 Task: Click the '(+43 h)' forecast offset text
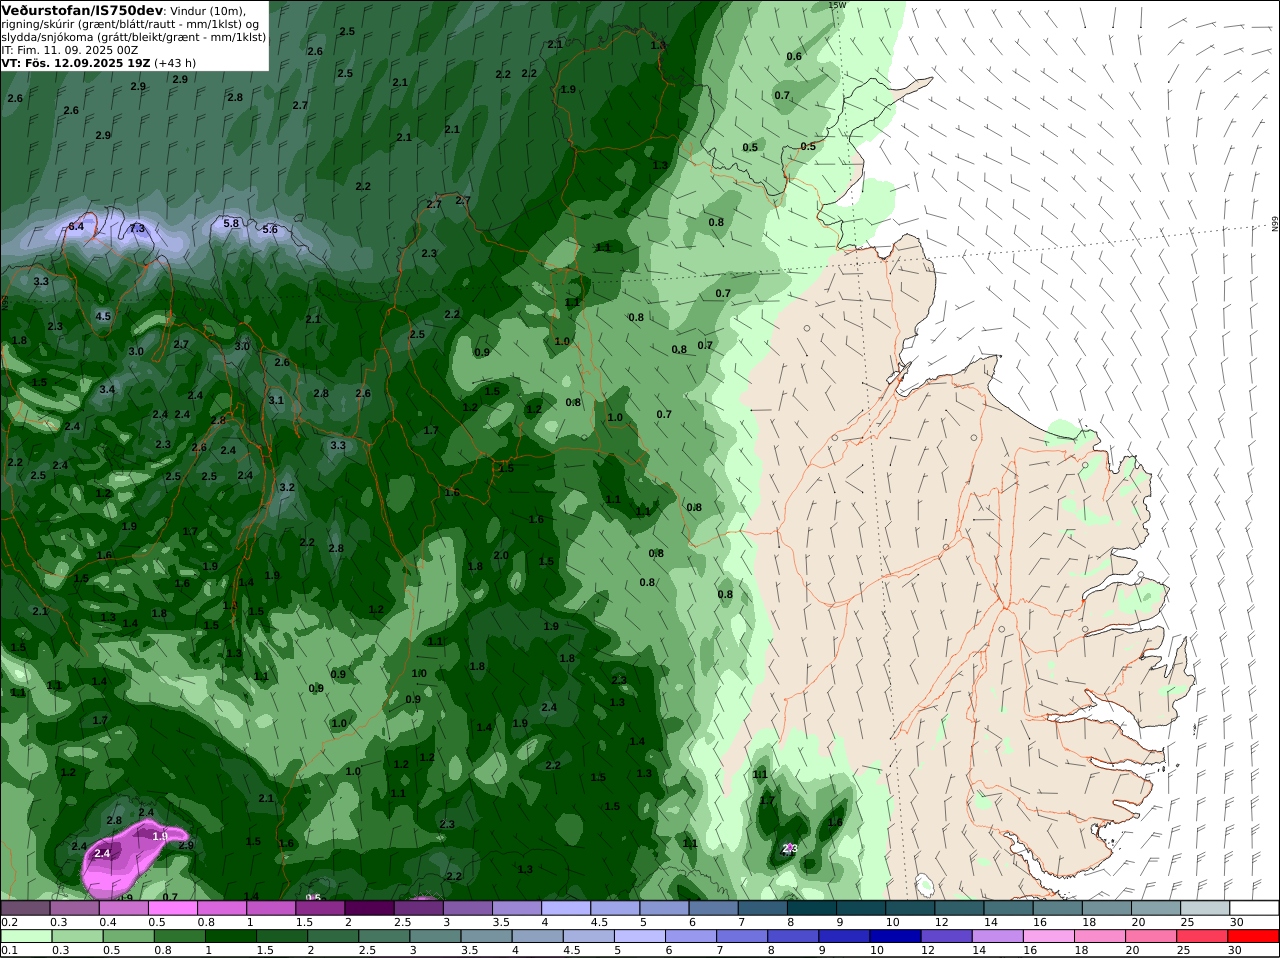coord(175,62)
